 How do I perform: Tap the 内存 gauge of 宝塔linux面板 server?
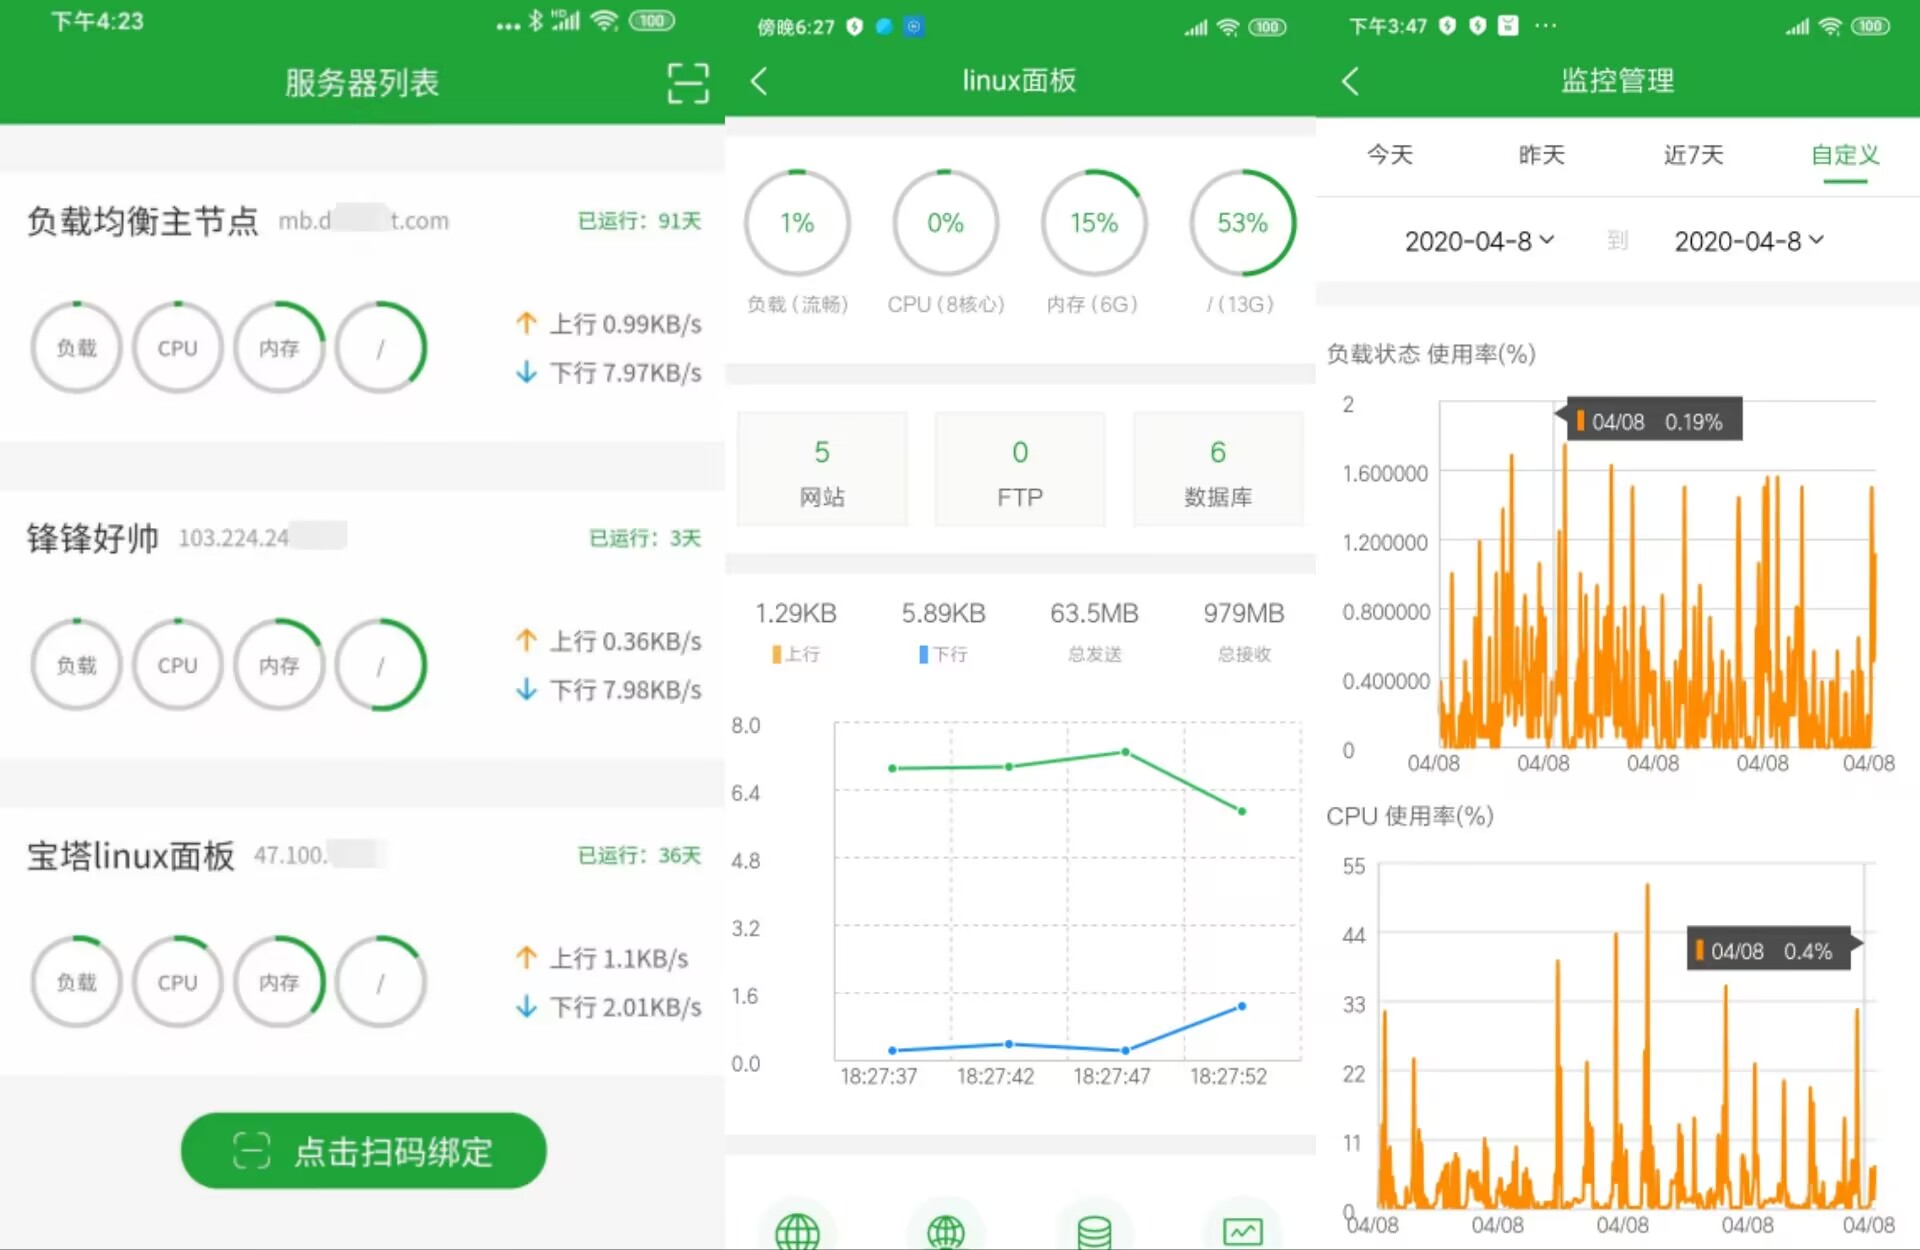pos(279,982)
